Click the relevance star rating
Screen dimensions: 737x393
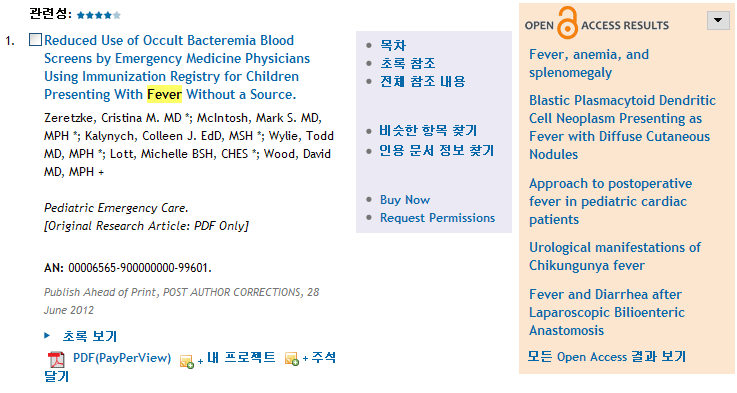[x=99, y=15]
